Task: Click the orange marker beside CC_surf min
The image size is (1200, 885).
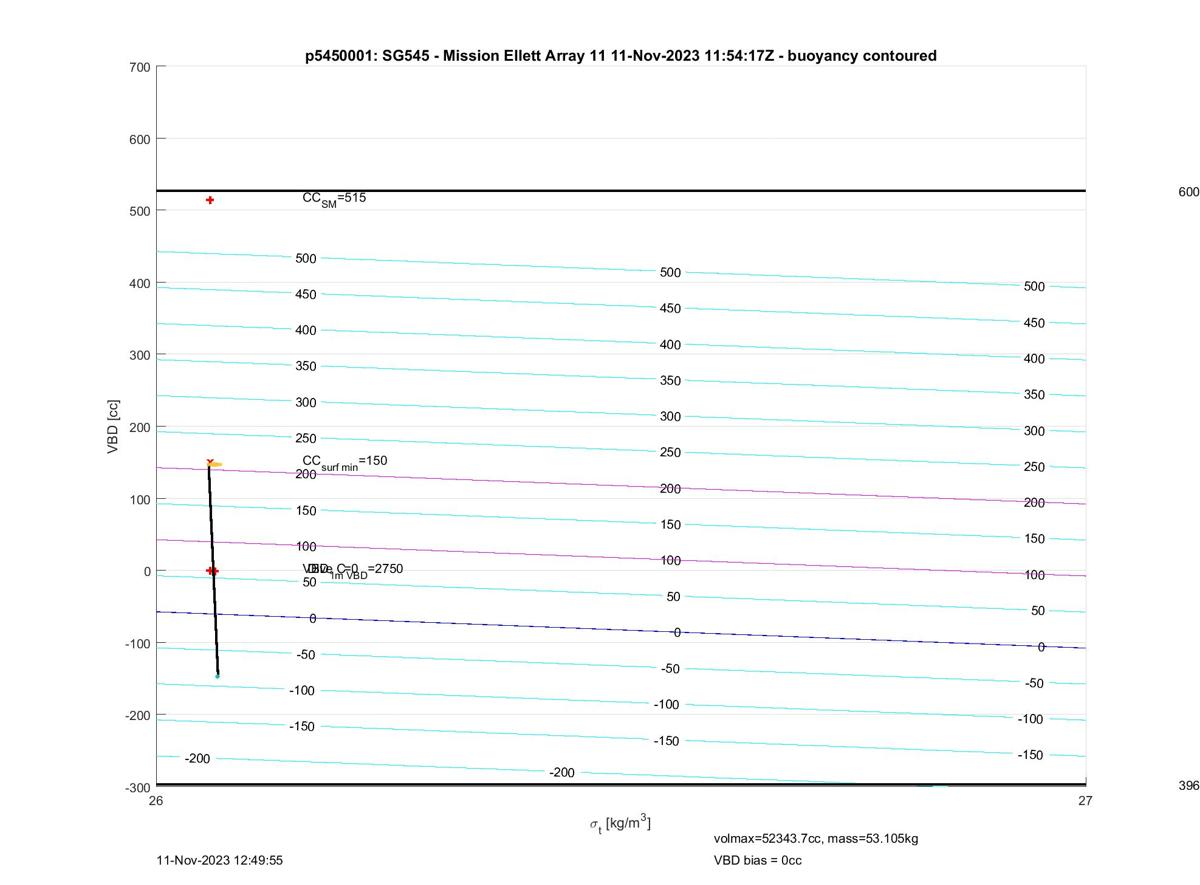Action: point(215,464)
